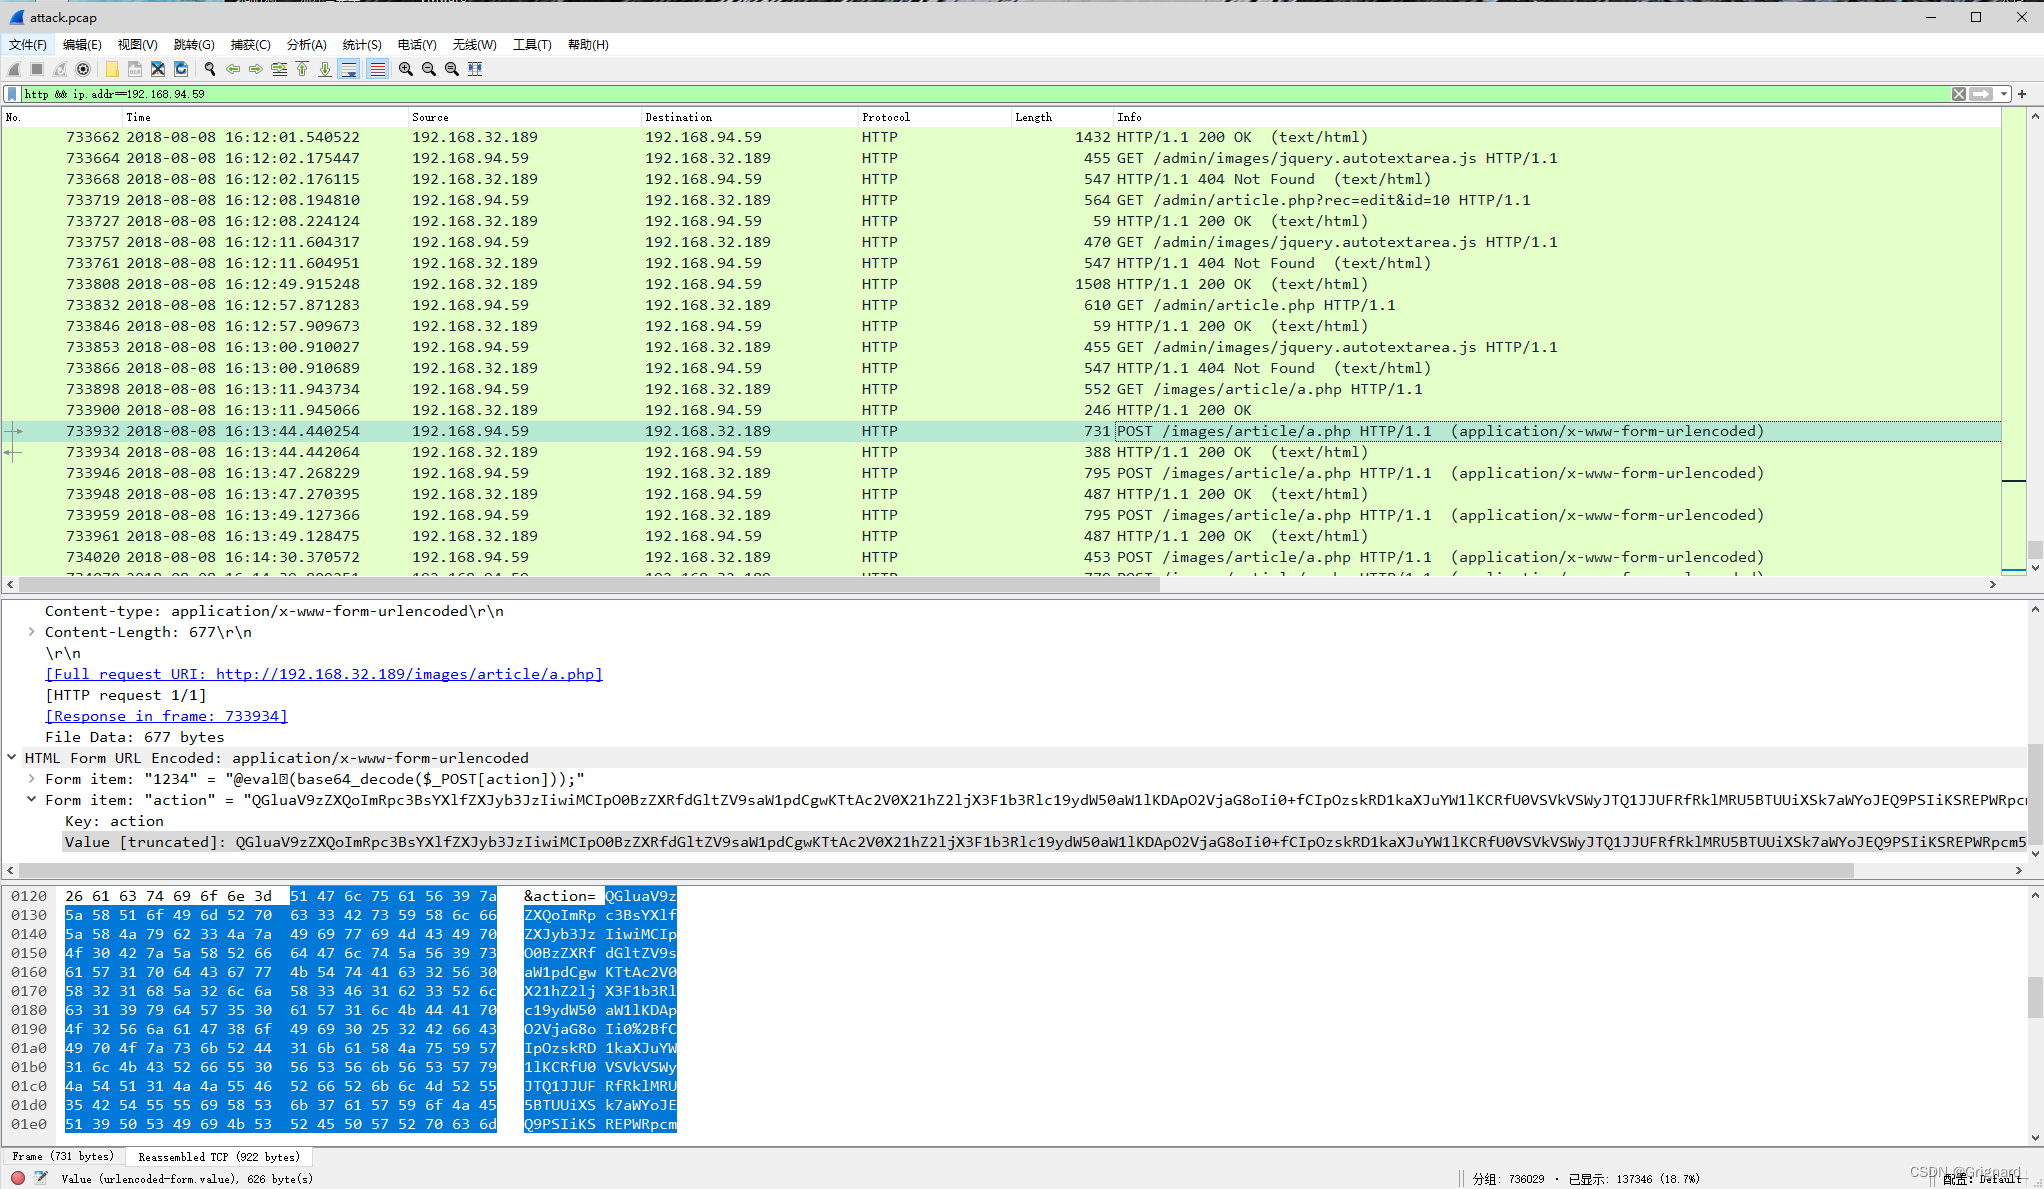Add a display filter button with plus
The image size is (2044, 1189).
2022,94
